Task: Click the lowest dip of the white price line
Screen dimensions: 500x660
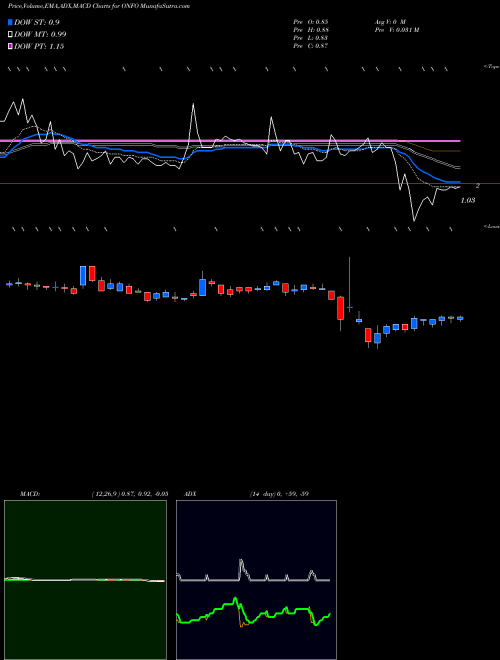Action: click(414, 220)
